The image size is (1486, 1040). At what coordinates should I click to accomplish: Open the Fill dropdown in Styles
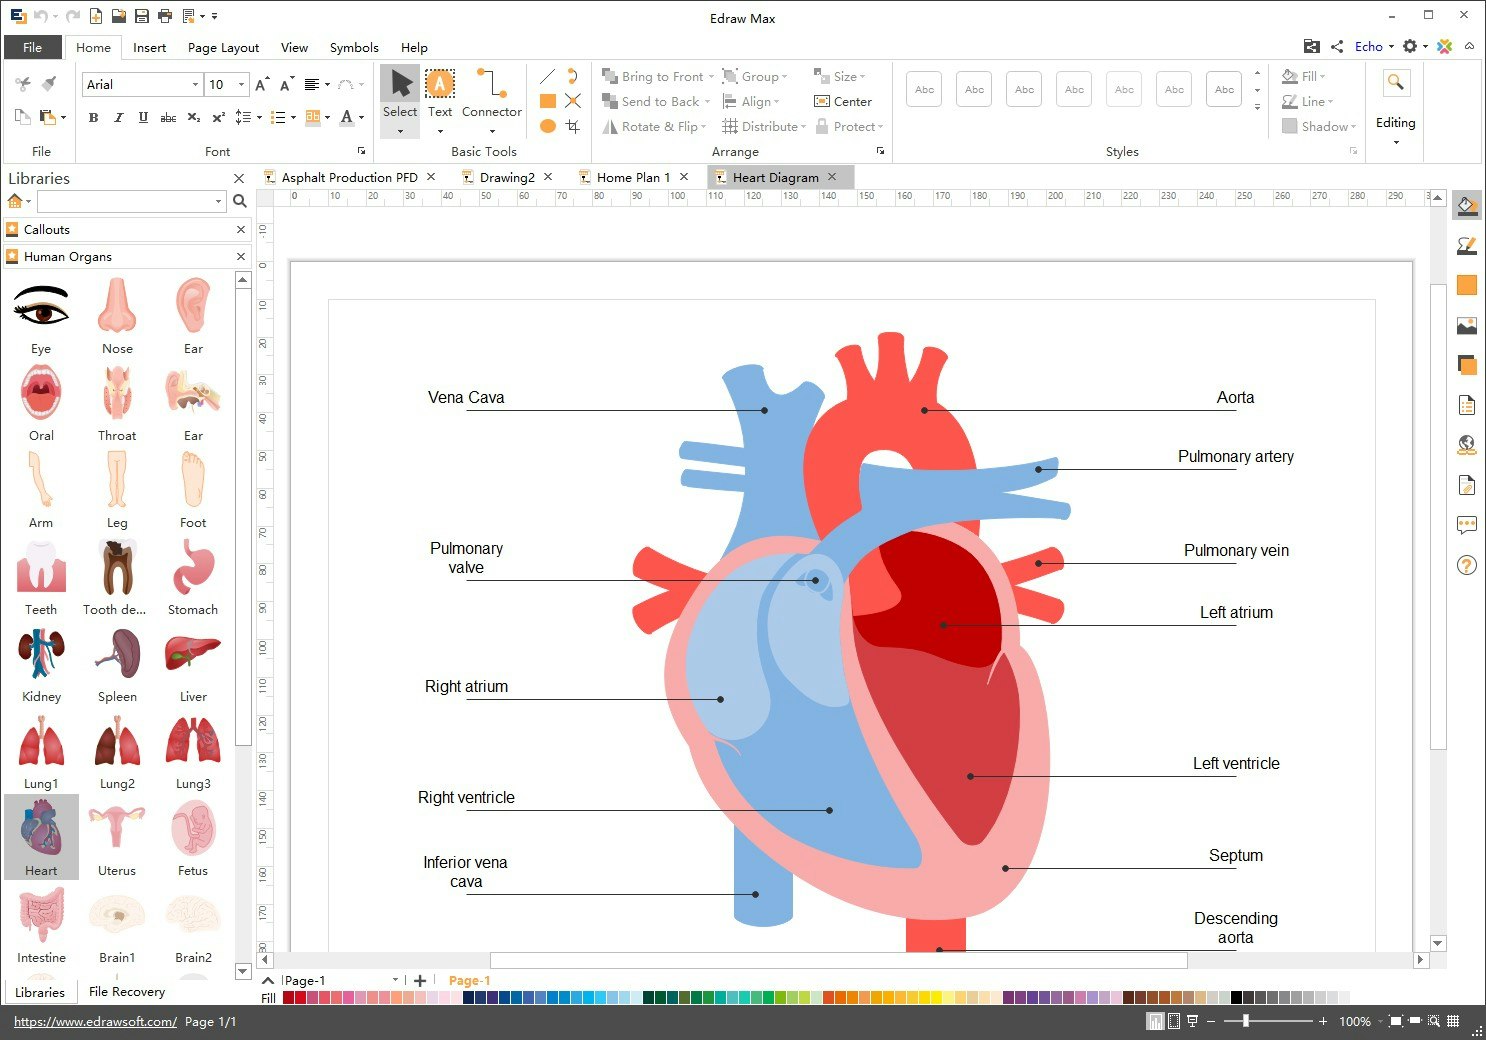click(x=1304, y=77)
